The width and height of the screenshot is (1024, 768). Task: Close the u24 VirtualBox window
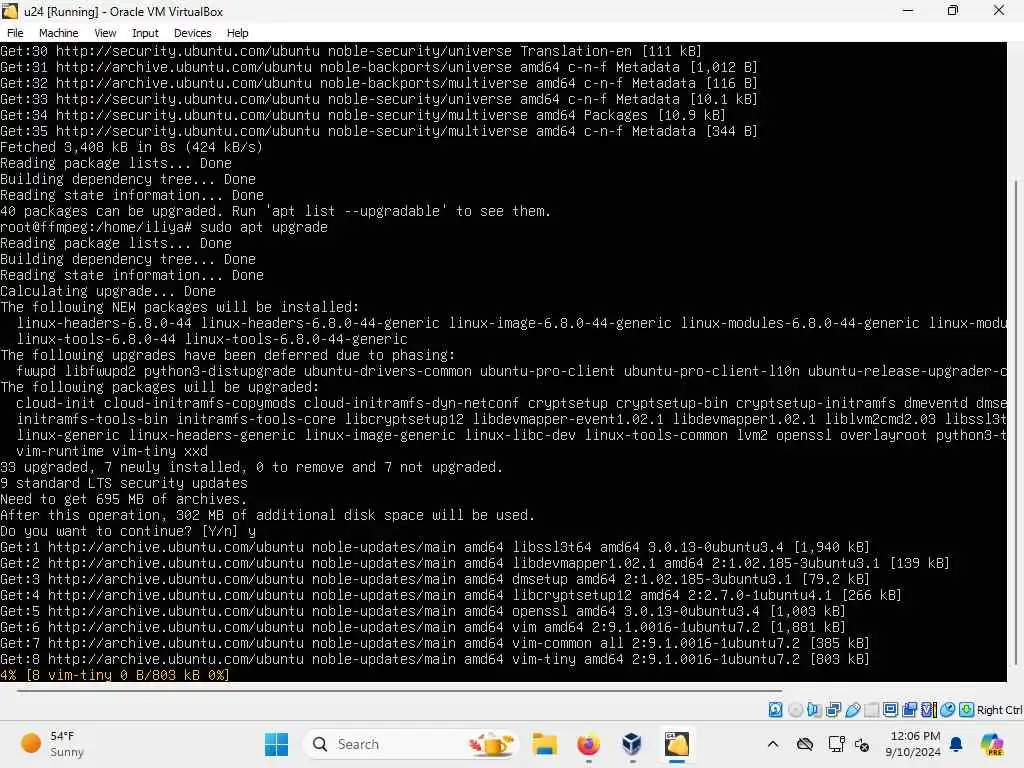click(x=999, y=10)
